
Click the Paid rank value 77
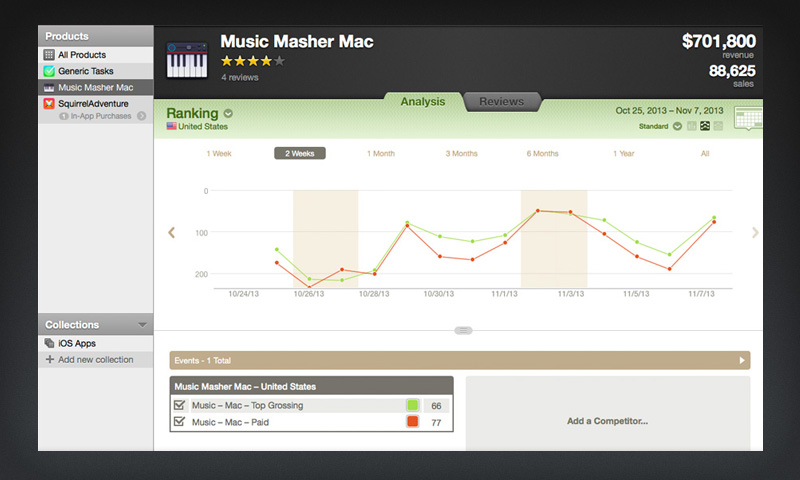436,422
